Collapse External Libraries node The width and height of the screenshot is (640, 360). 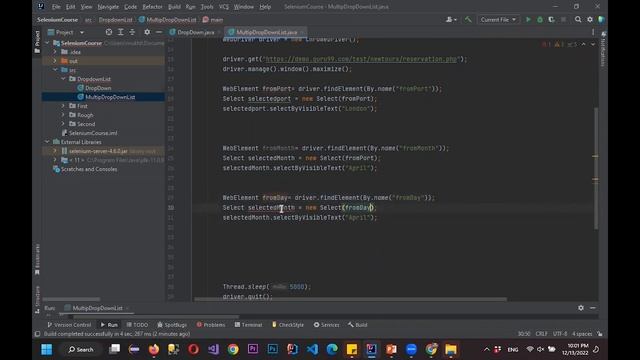(47, 142)
